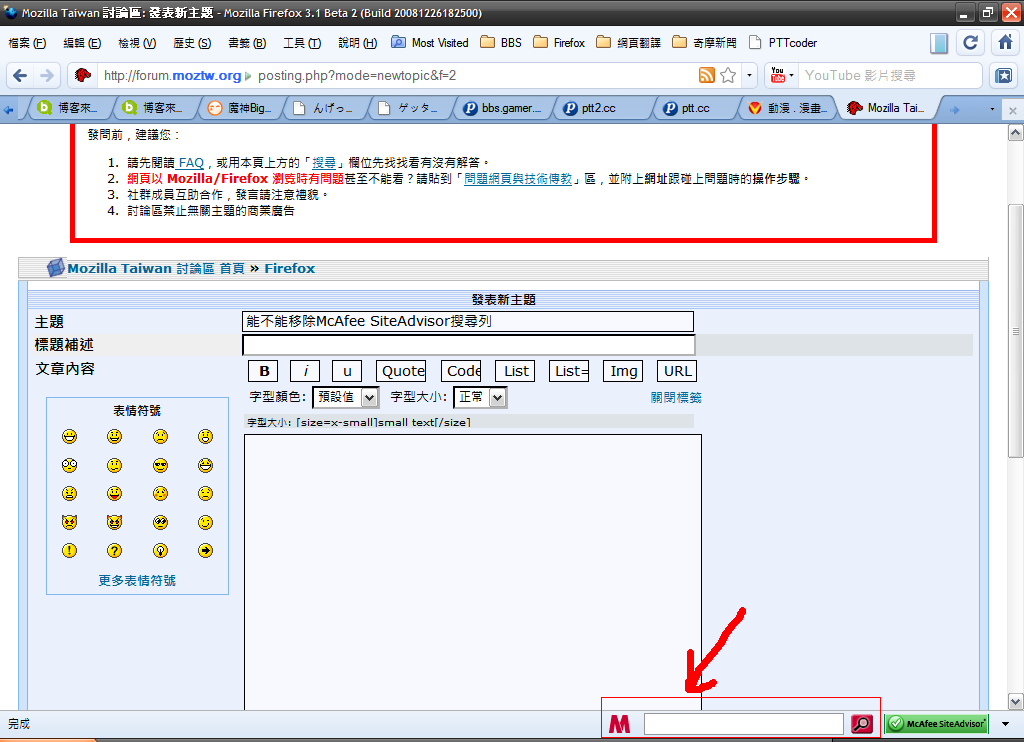
Task: Open the McAfee SiteAdvisor status button
Action: tap(937, 724)
